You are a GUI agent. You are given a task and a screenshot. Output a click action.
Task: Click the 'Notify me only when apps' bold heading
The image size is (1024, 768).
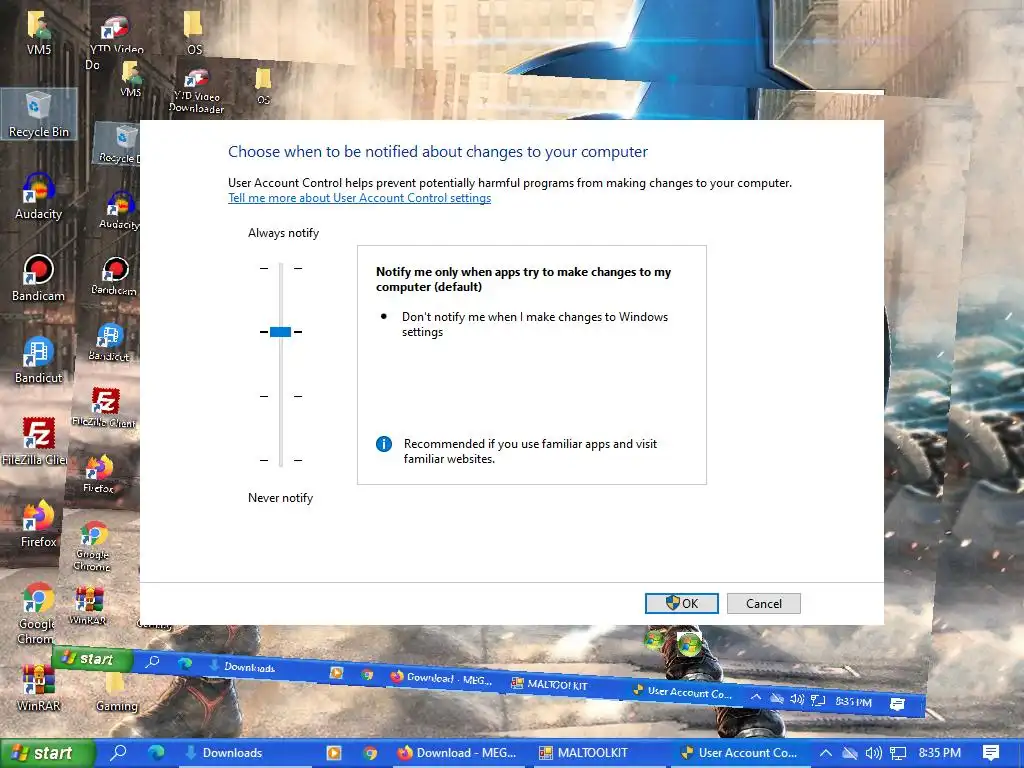[523, 279]
